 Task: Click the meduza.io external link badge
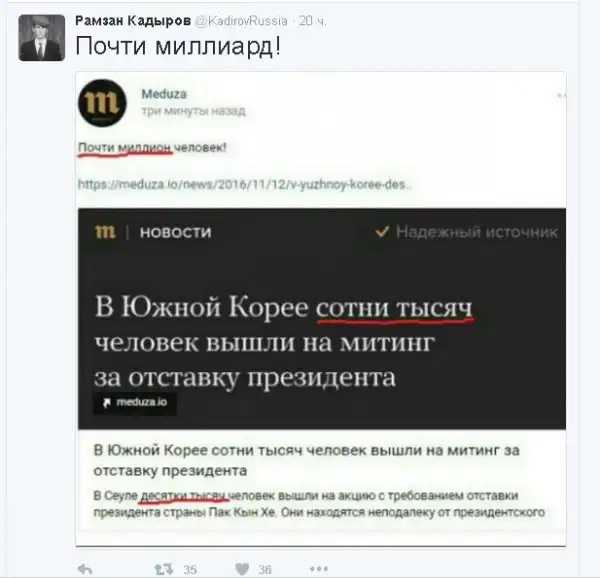click(x=135, y=402)
